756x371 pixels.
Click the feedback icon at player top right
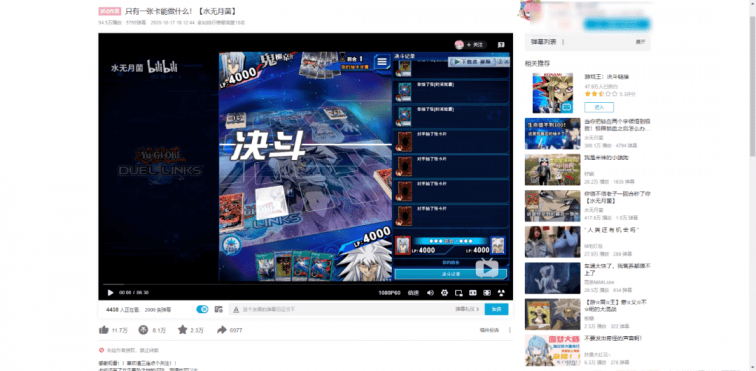[501, 45]
